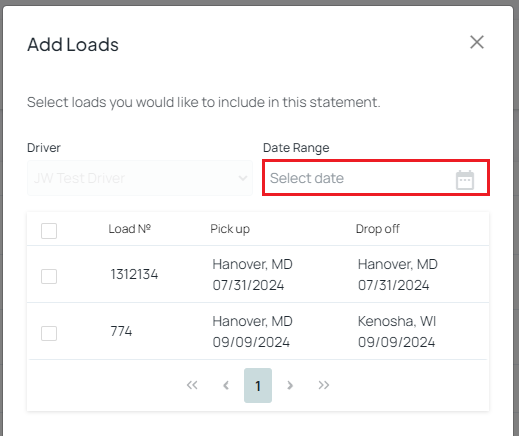519x438 pixels.
Task: Jump to the last page of loads
Action: coord(324,385)
